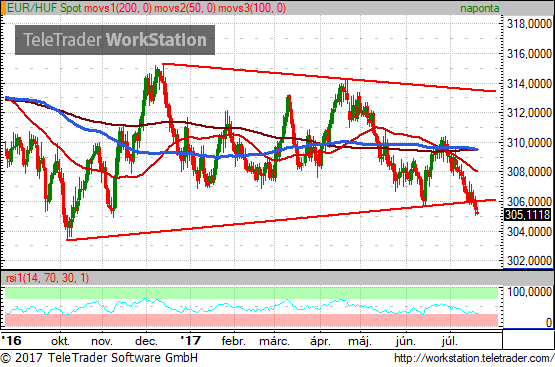Click the RSI 100,0000 axis label

click(x=530, y=292)
